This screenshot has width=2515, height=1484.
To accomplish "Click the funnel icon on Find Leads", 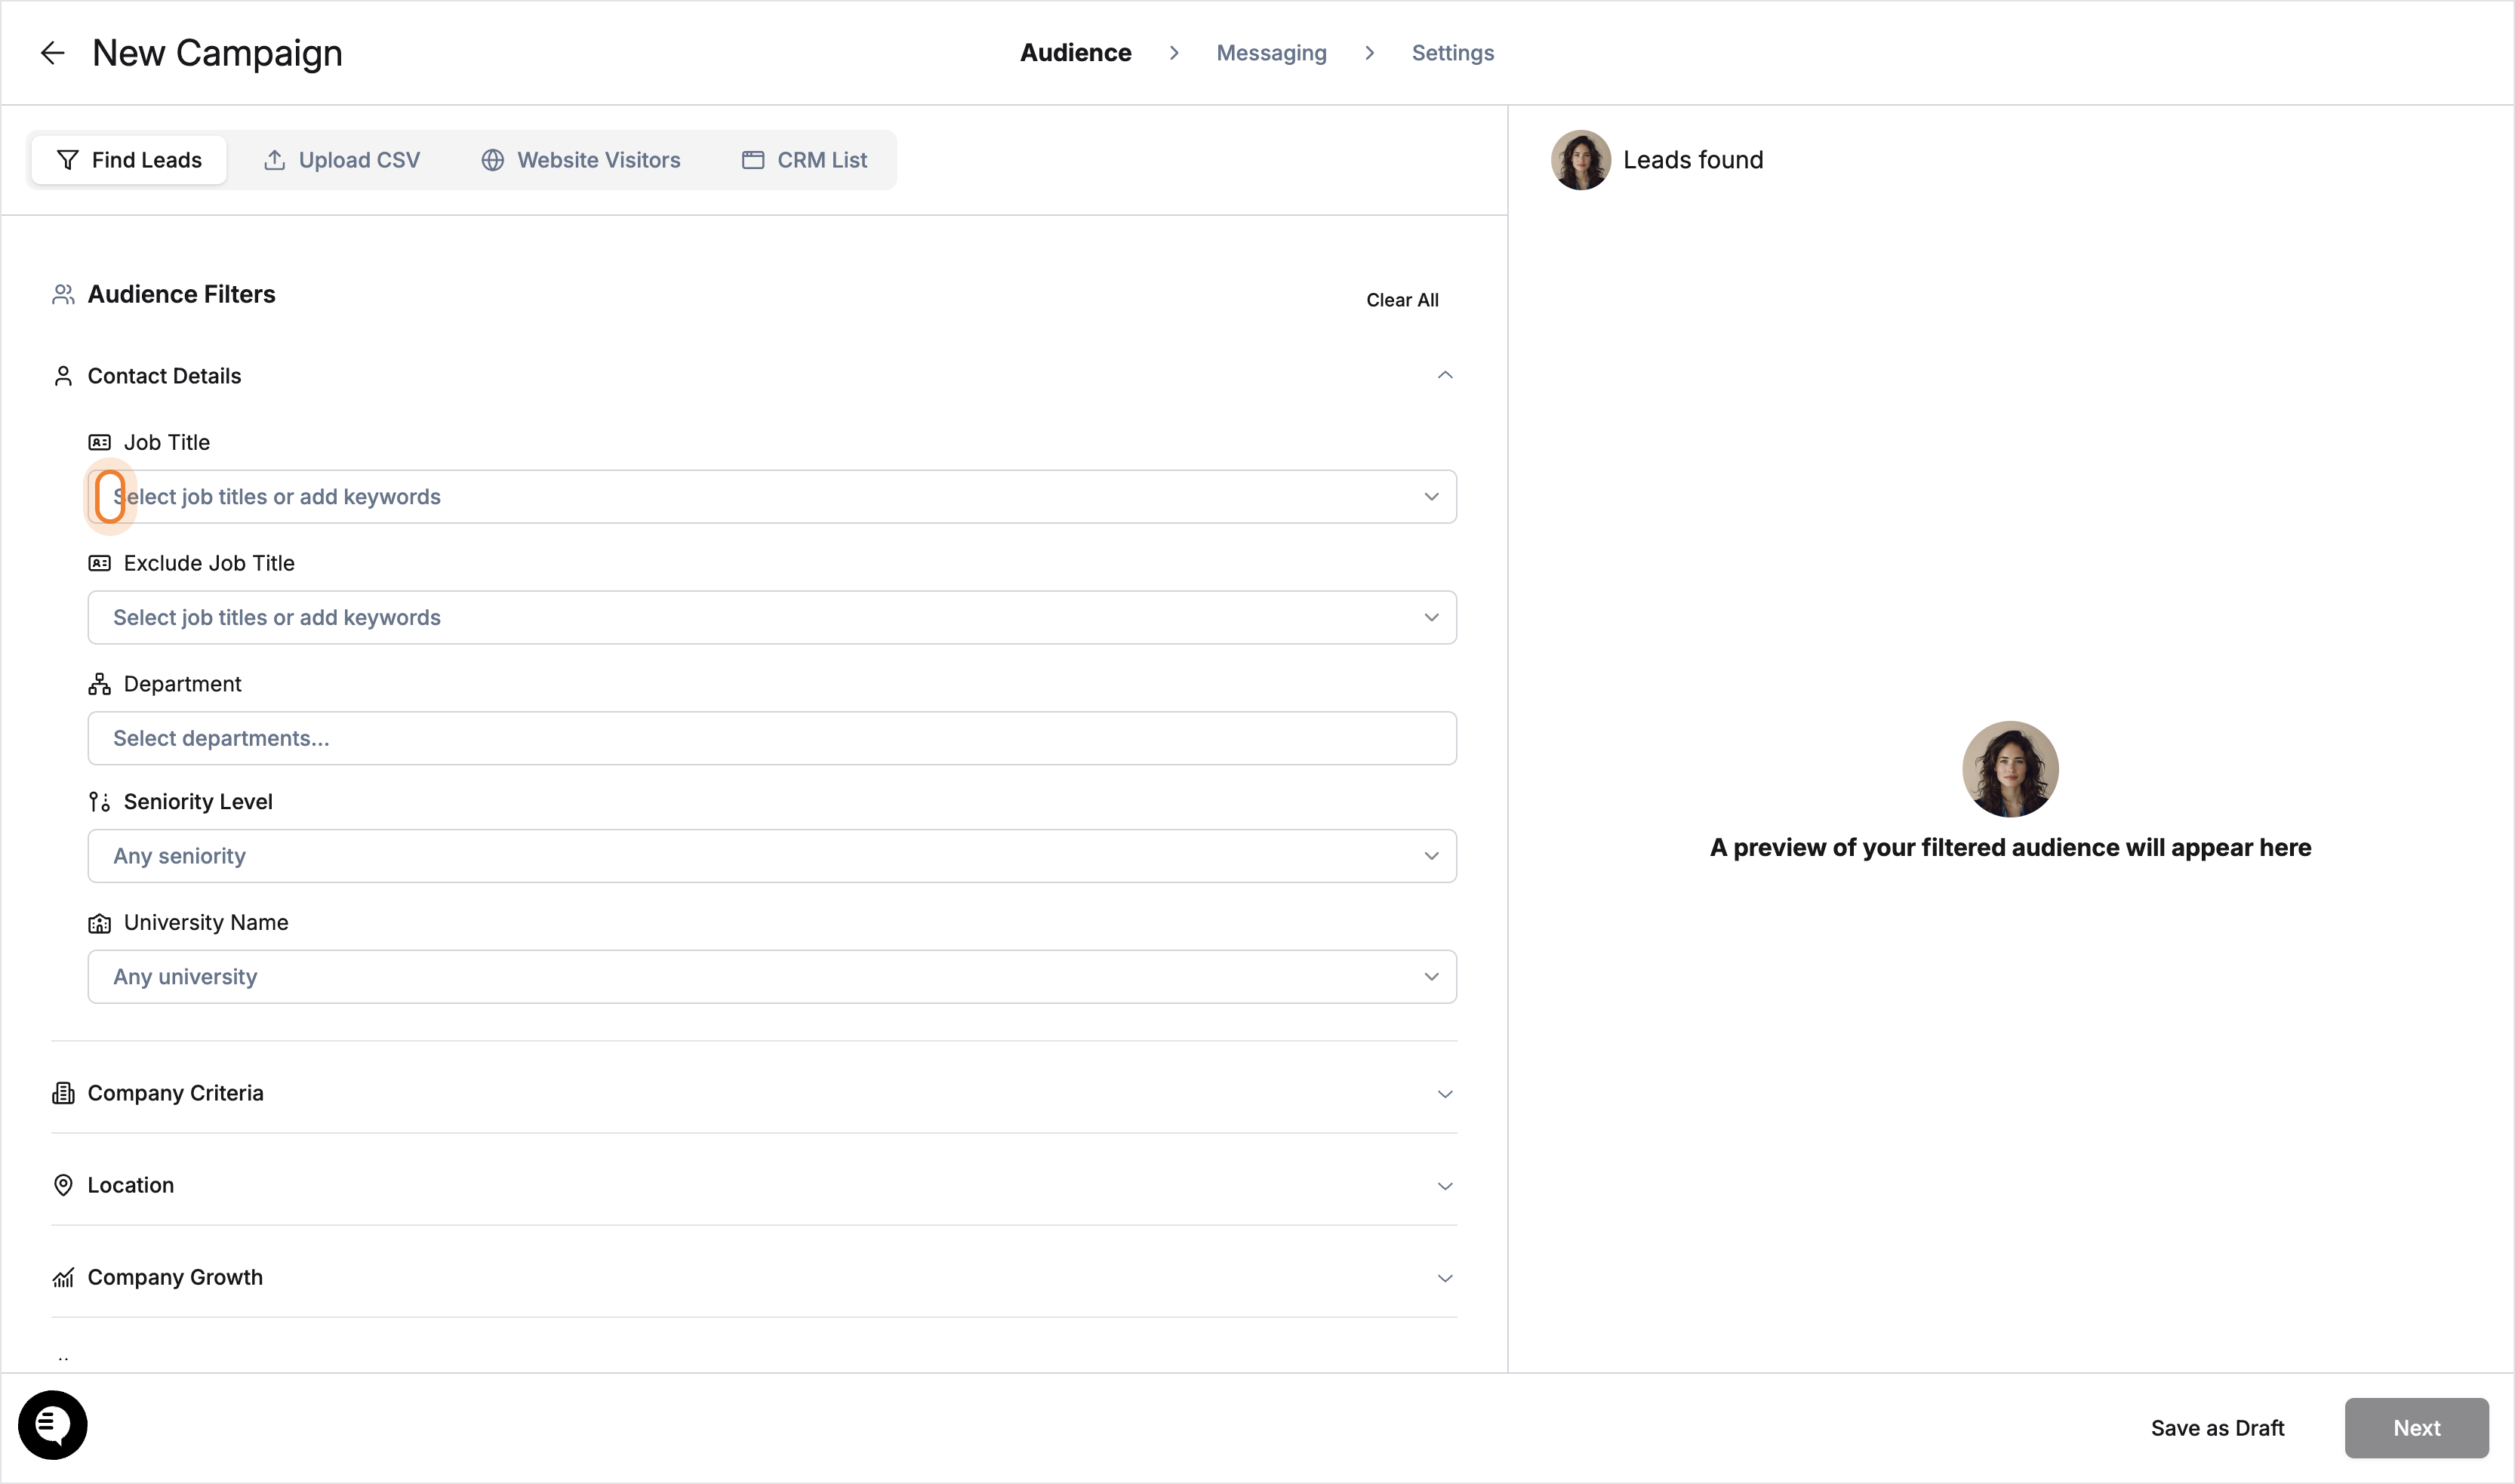I will point(67,160).
